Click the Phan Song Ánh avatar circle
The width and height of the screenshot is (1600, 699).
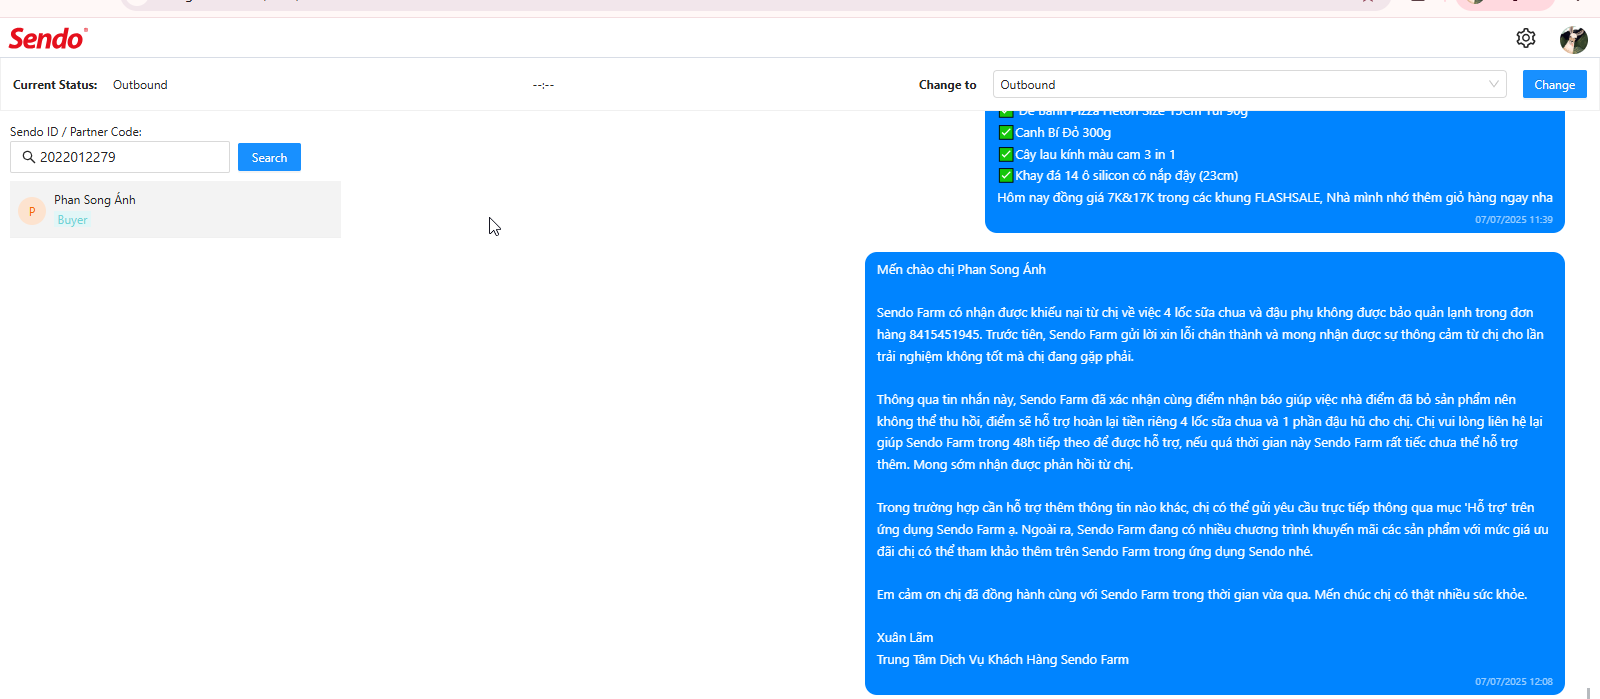tap(32, 211)
